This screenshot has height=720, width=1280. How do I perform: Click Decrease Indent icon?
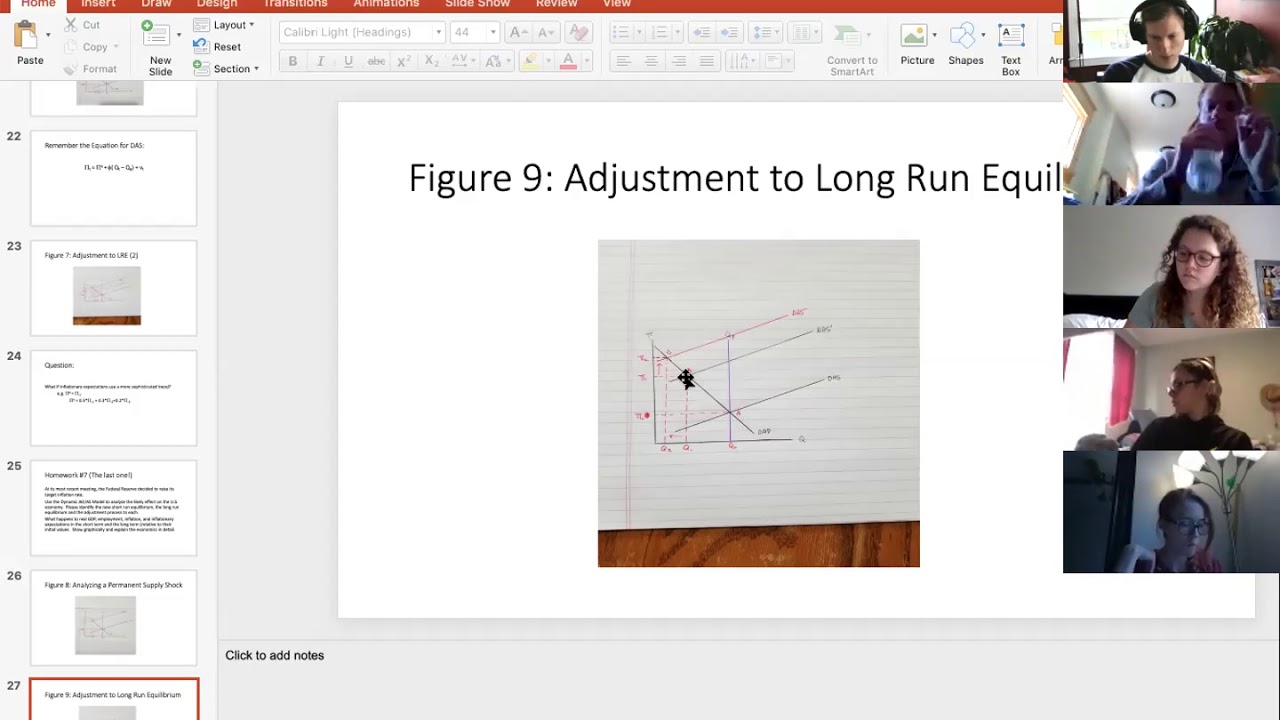[x=702, y=33]
